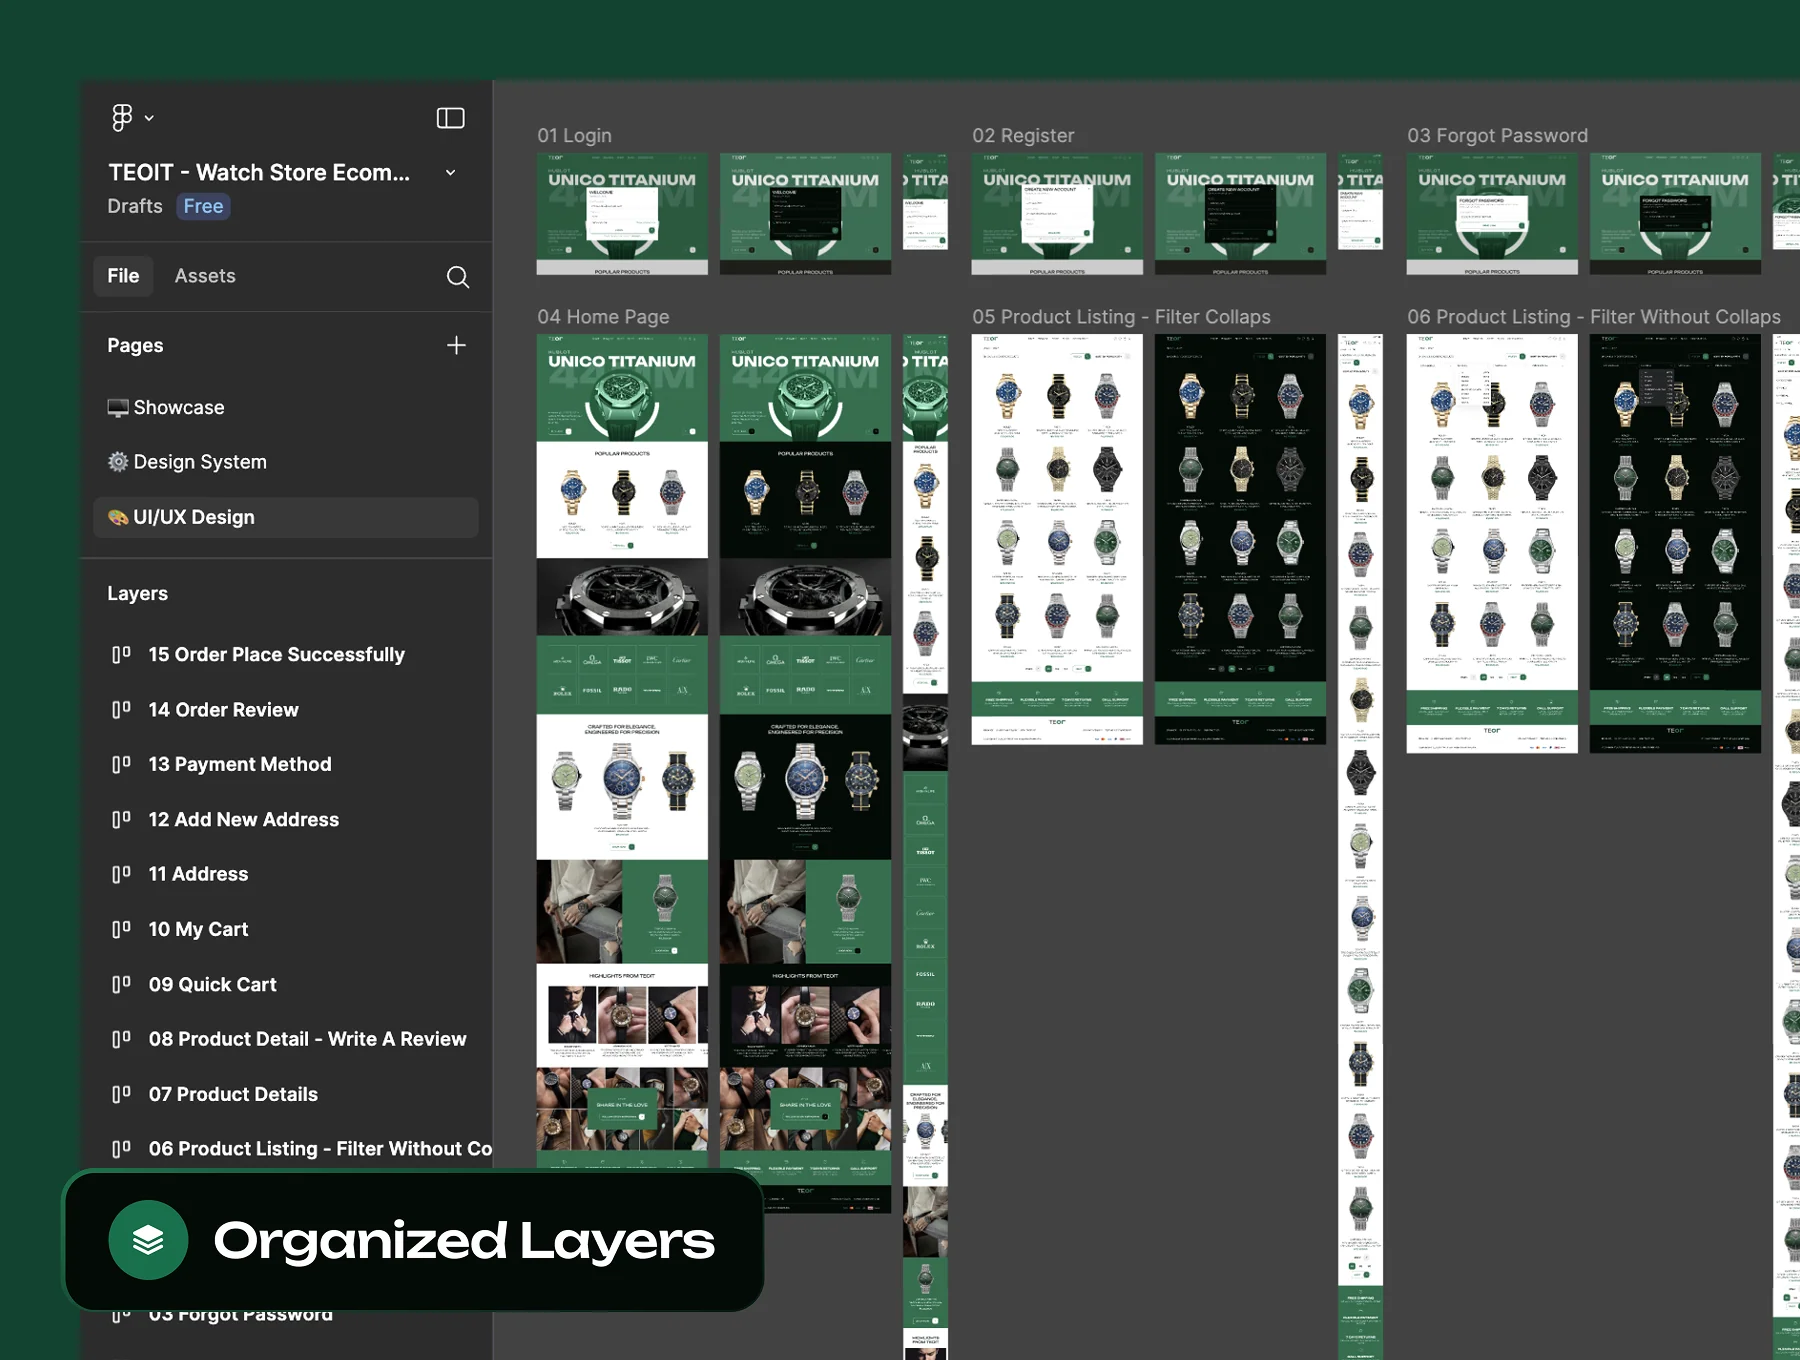Click section icon for 06 Product Listing layer
Screen dimensions: 1800x1360
(121, 1150)
